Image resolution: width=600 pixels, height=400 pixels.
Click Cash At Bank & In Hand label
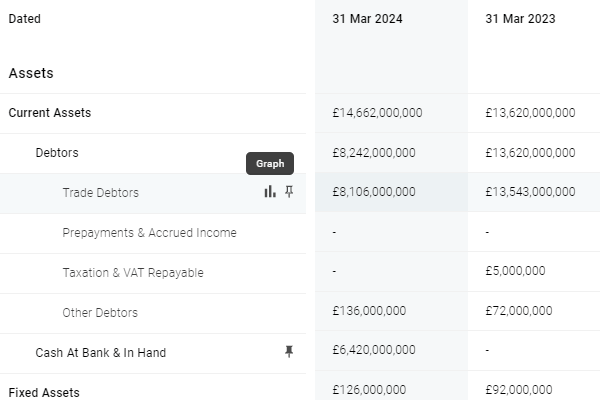[x=100, y=353]
